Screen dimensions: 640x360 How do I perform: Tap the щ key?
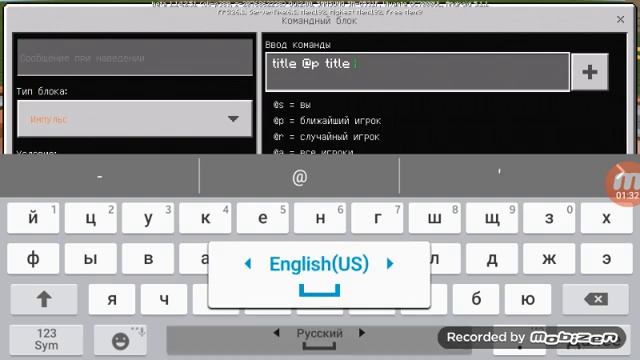click(x=492, y=218)
